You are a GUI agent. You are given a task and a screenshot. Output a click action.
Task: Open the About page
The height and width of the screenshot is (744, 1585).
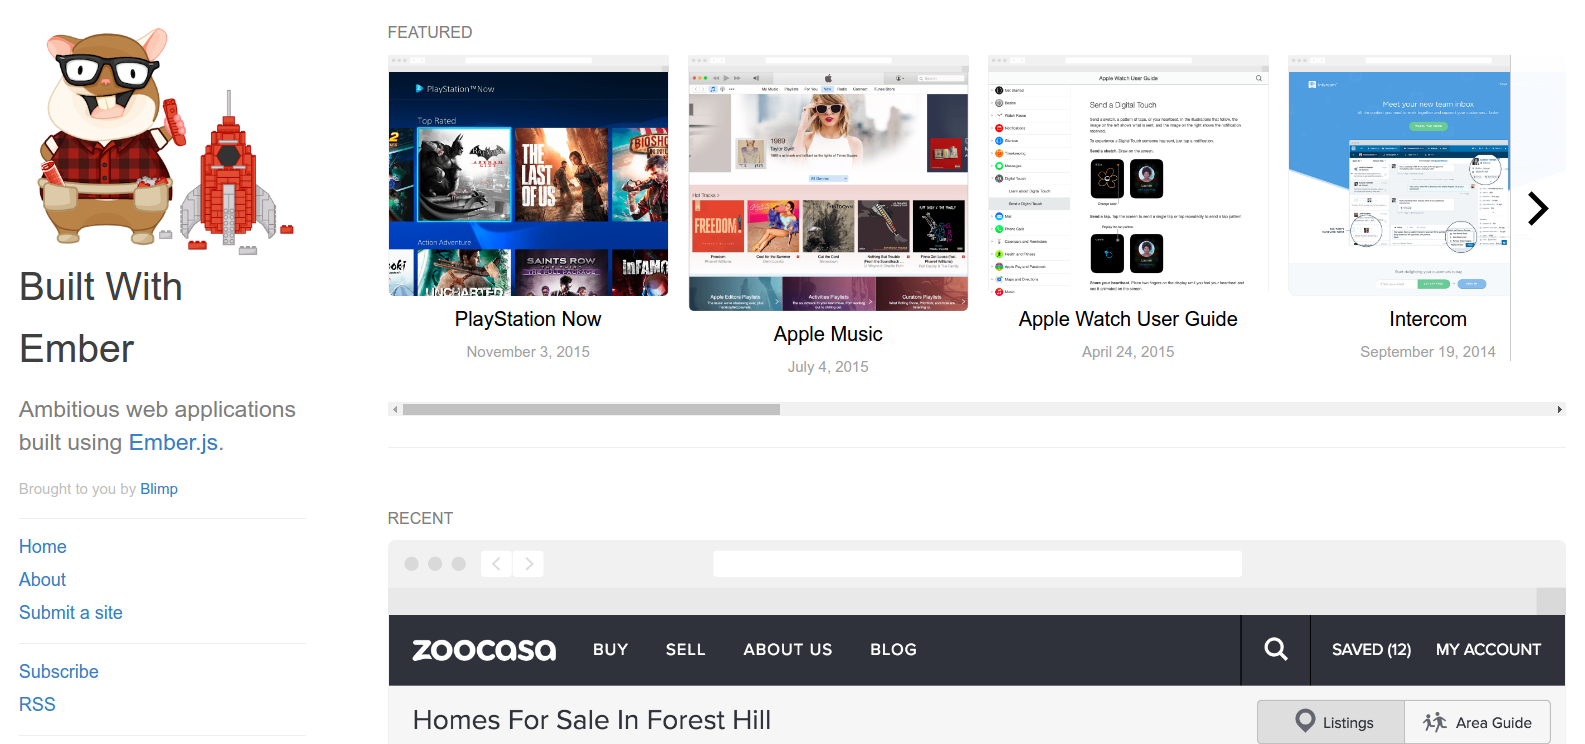tap(42, 580)
